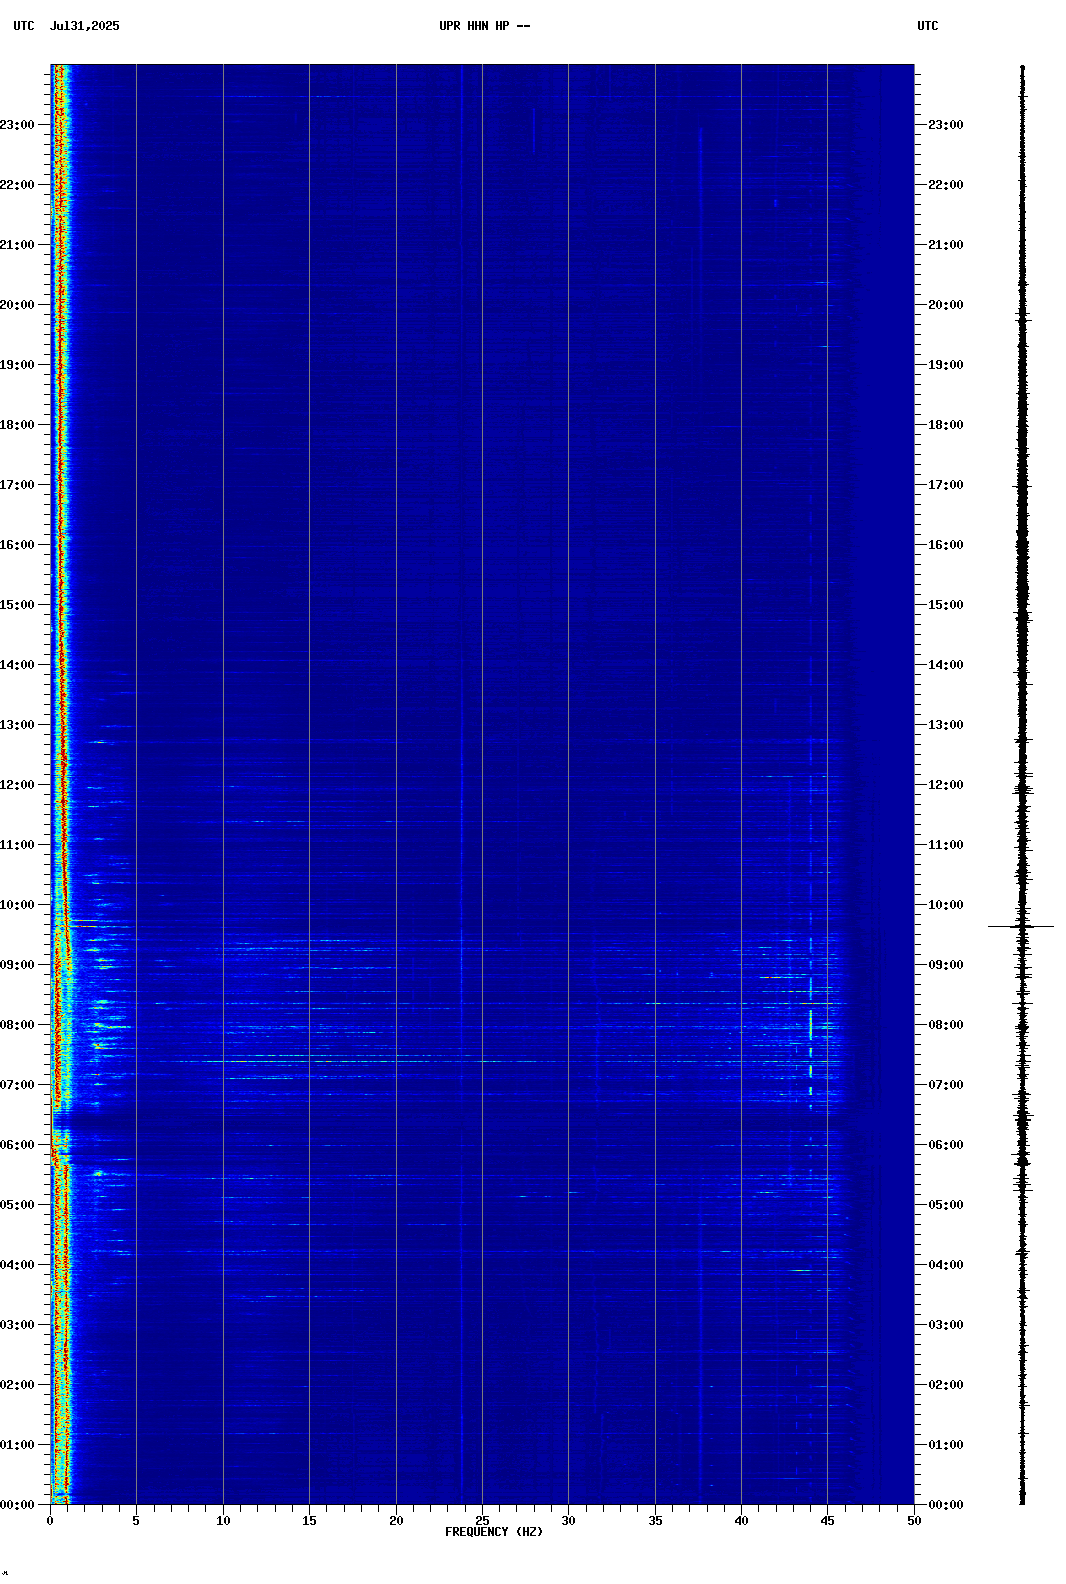Click the right axis 23:00 time label
The image size is (1066, 1584).
click(946, 125)
